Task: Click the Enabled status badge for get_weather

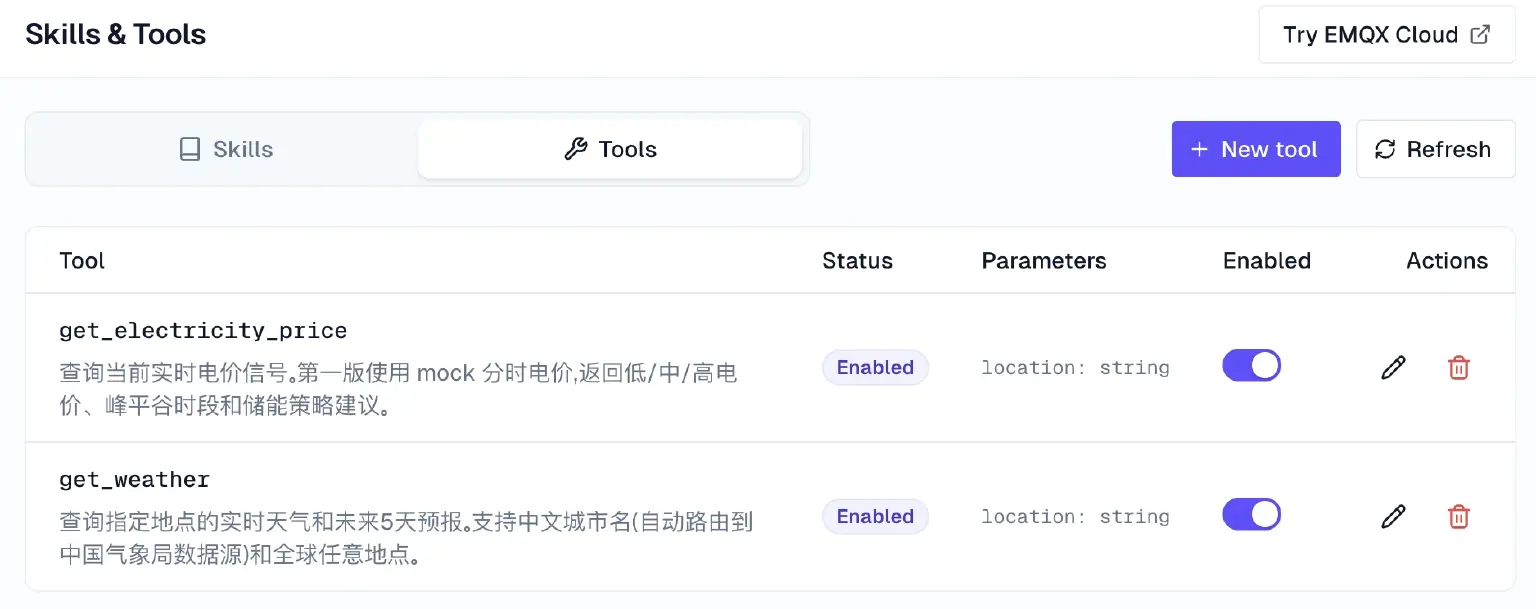Action: pos(875,516)
